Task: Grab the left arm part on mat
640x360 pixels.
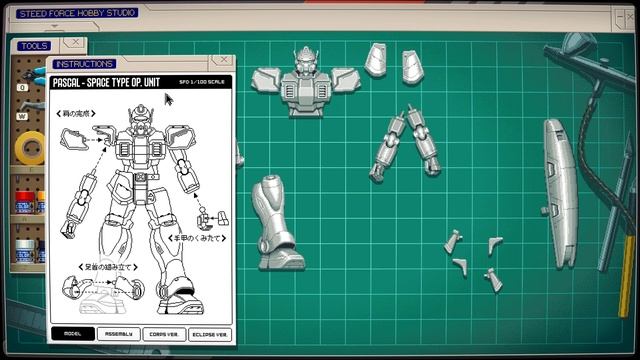Action: (x=388, y=147)
